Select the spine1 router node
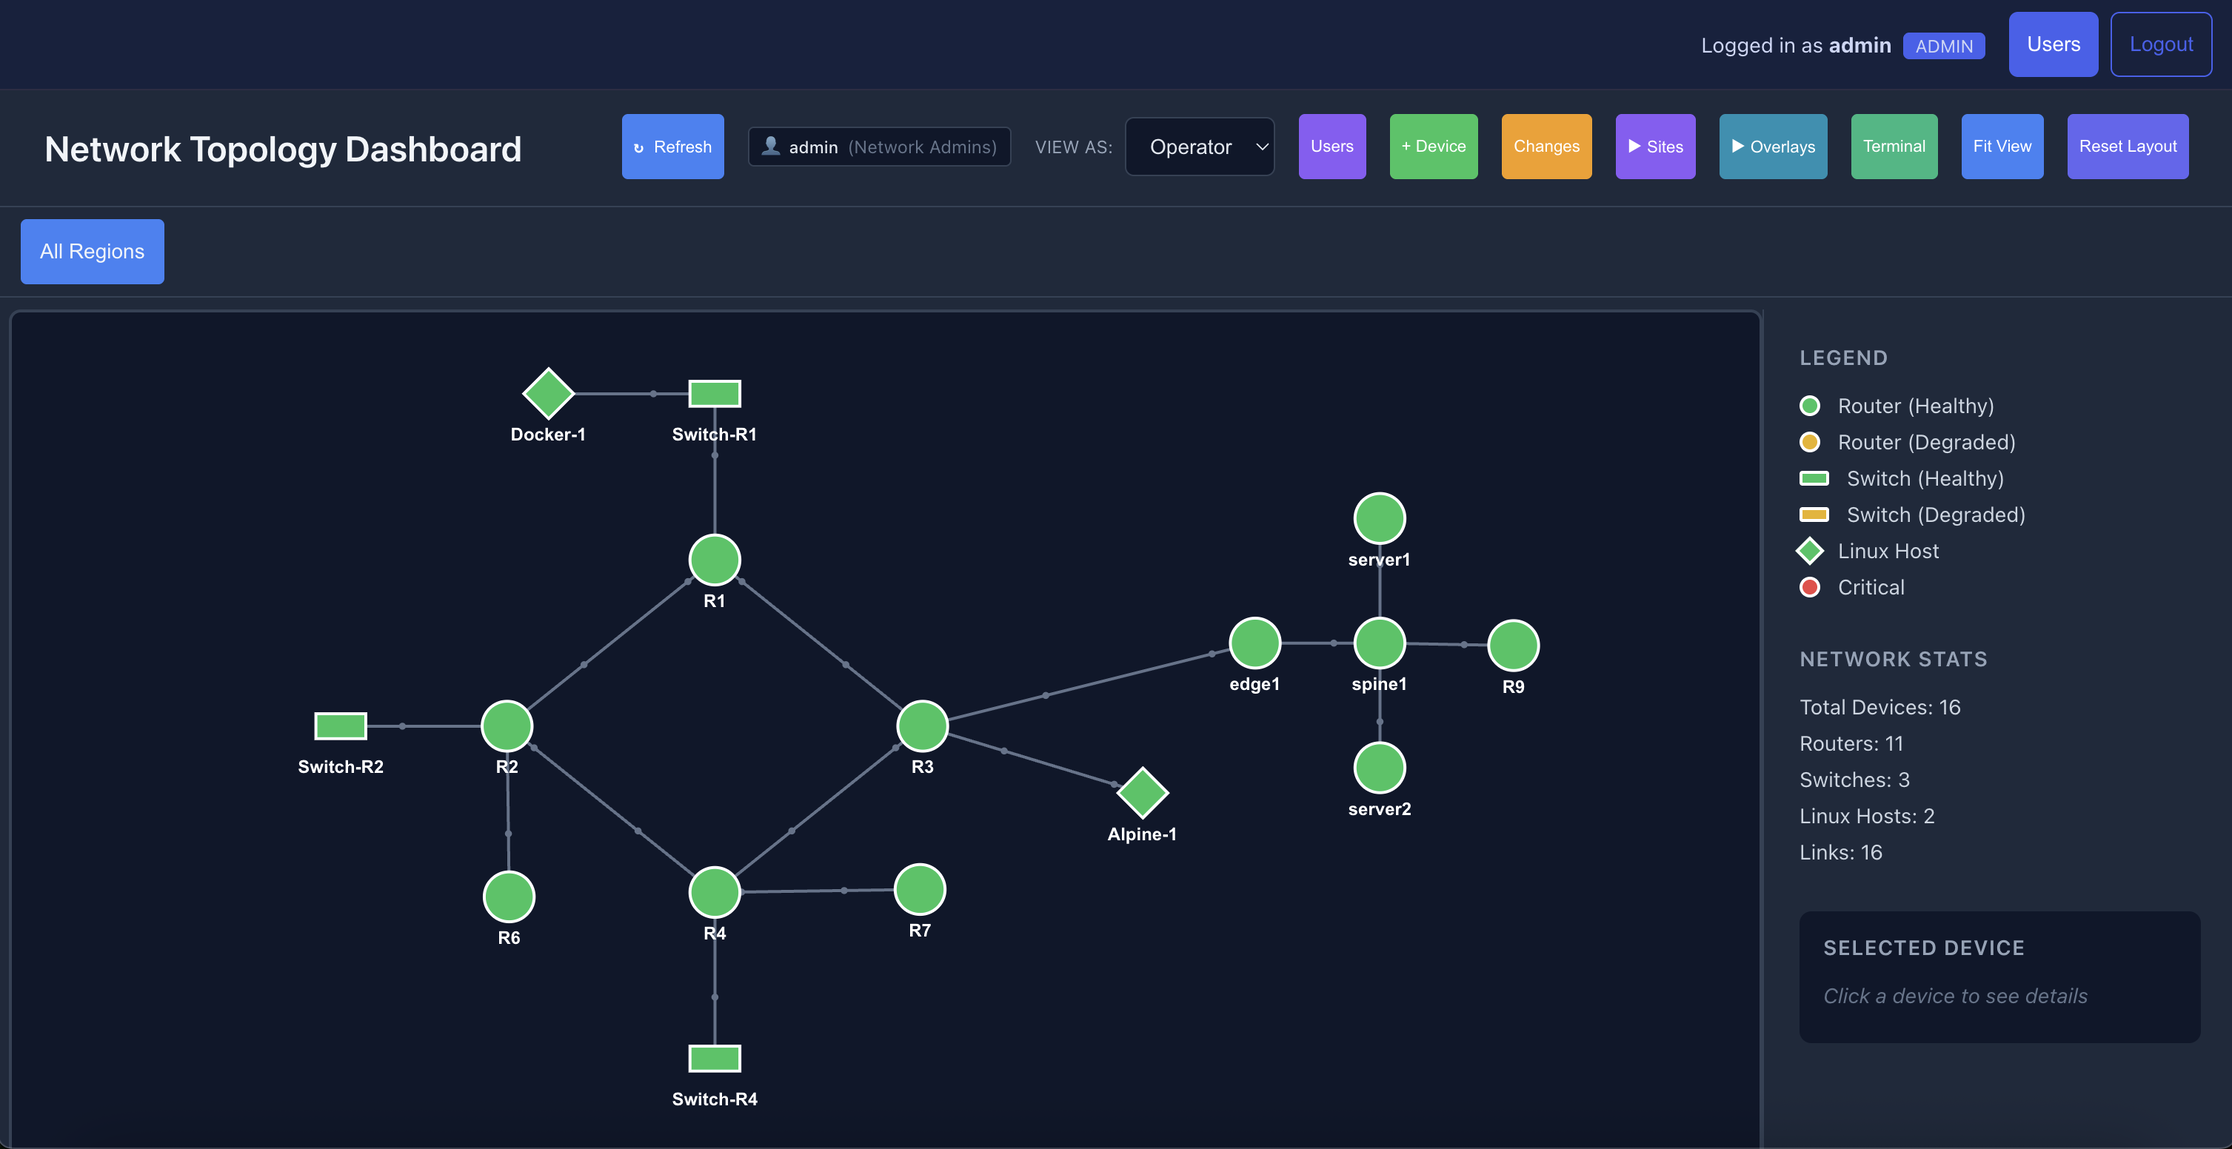The image size is (2232, 1149). (x=1379, y=642)
